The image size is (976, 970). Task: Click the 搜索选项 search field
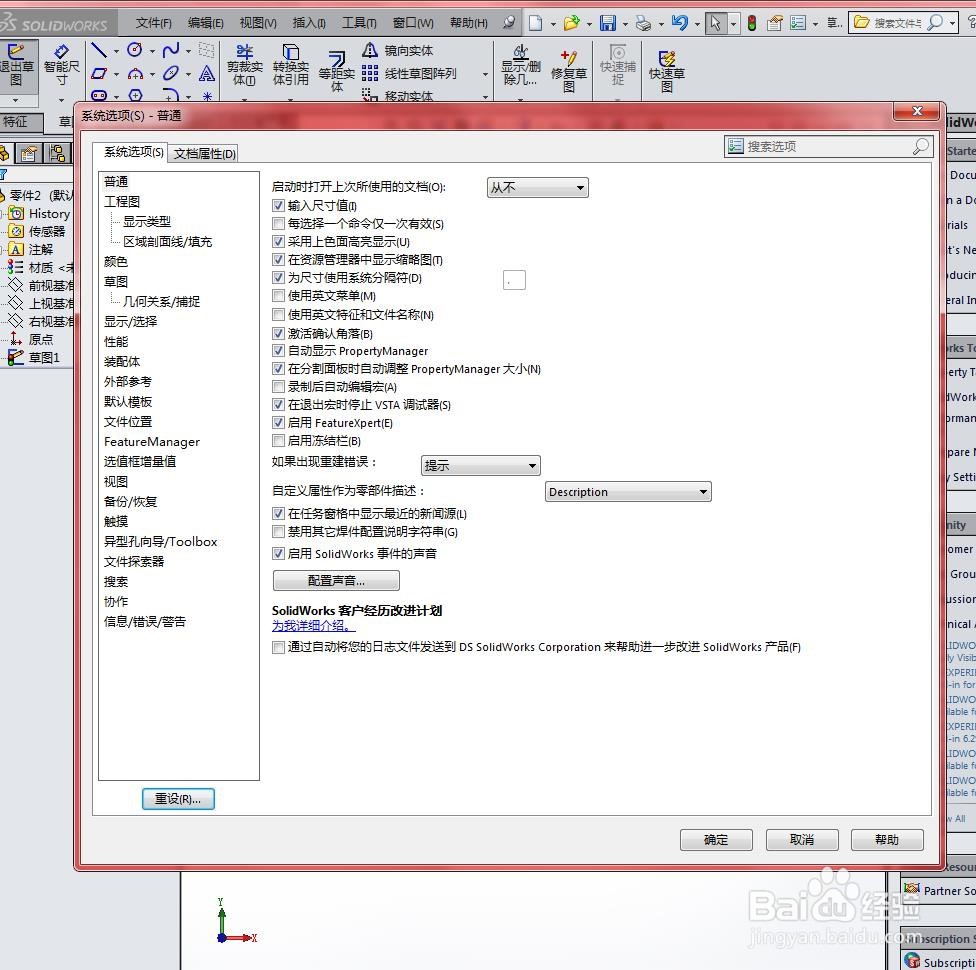coord(828,146)
